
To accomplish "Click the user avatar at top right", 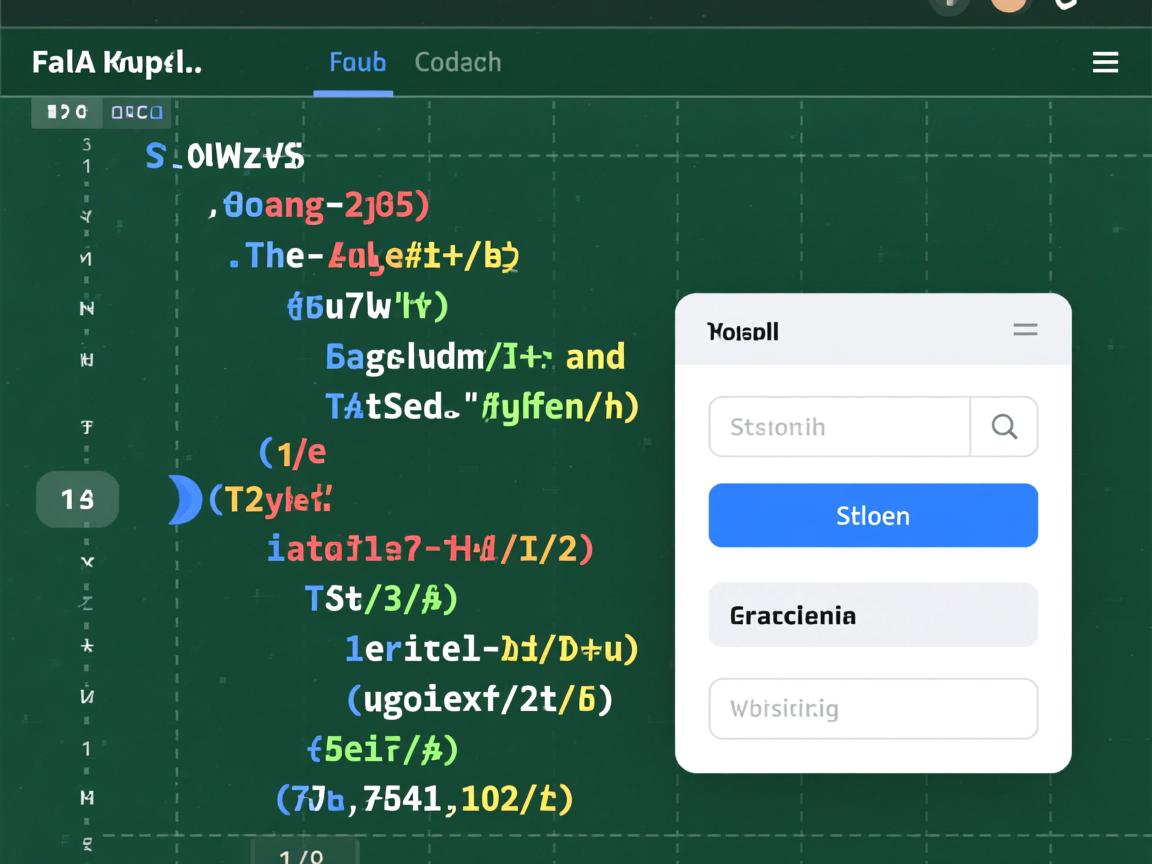I will [x=1009, y=4].
